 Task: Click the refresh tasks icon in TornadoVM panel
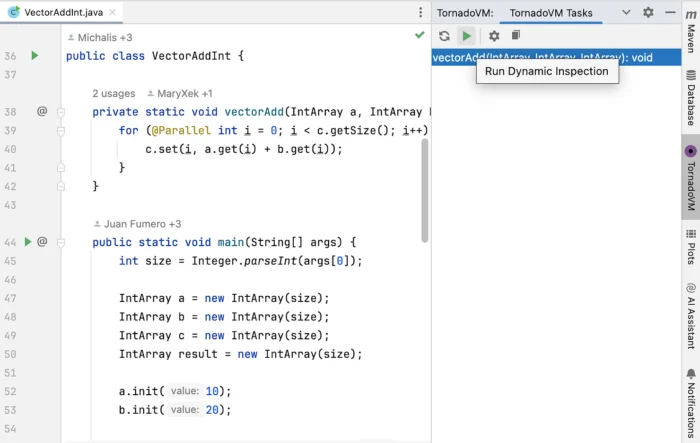click(x=444, y=36)
